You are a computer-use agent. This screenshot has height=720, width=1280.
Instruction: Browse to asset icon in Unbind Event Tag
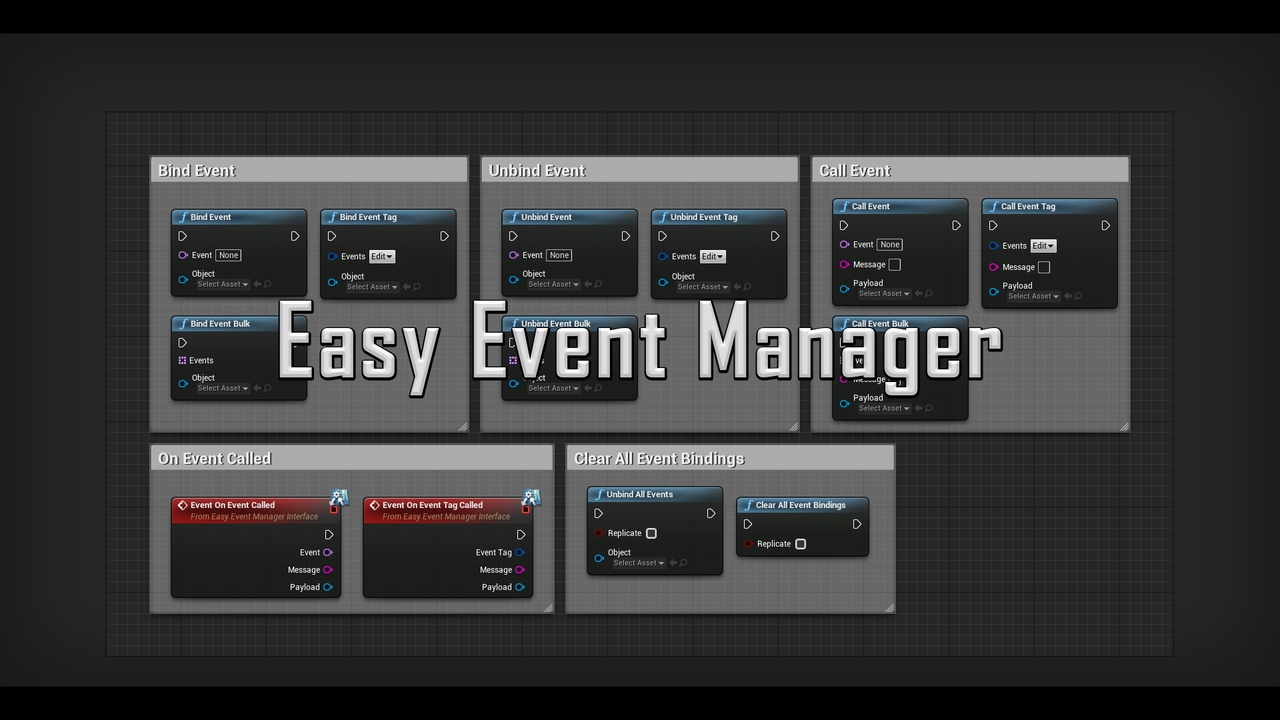click(747, 287)
